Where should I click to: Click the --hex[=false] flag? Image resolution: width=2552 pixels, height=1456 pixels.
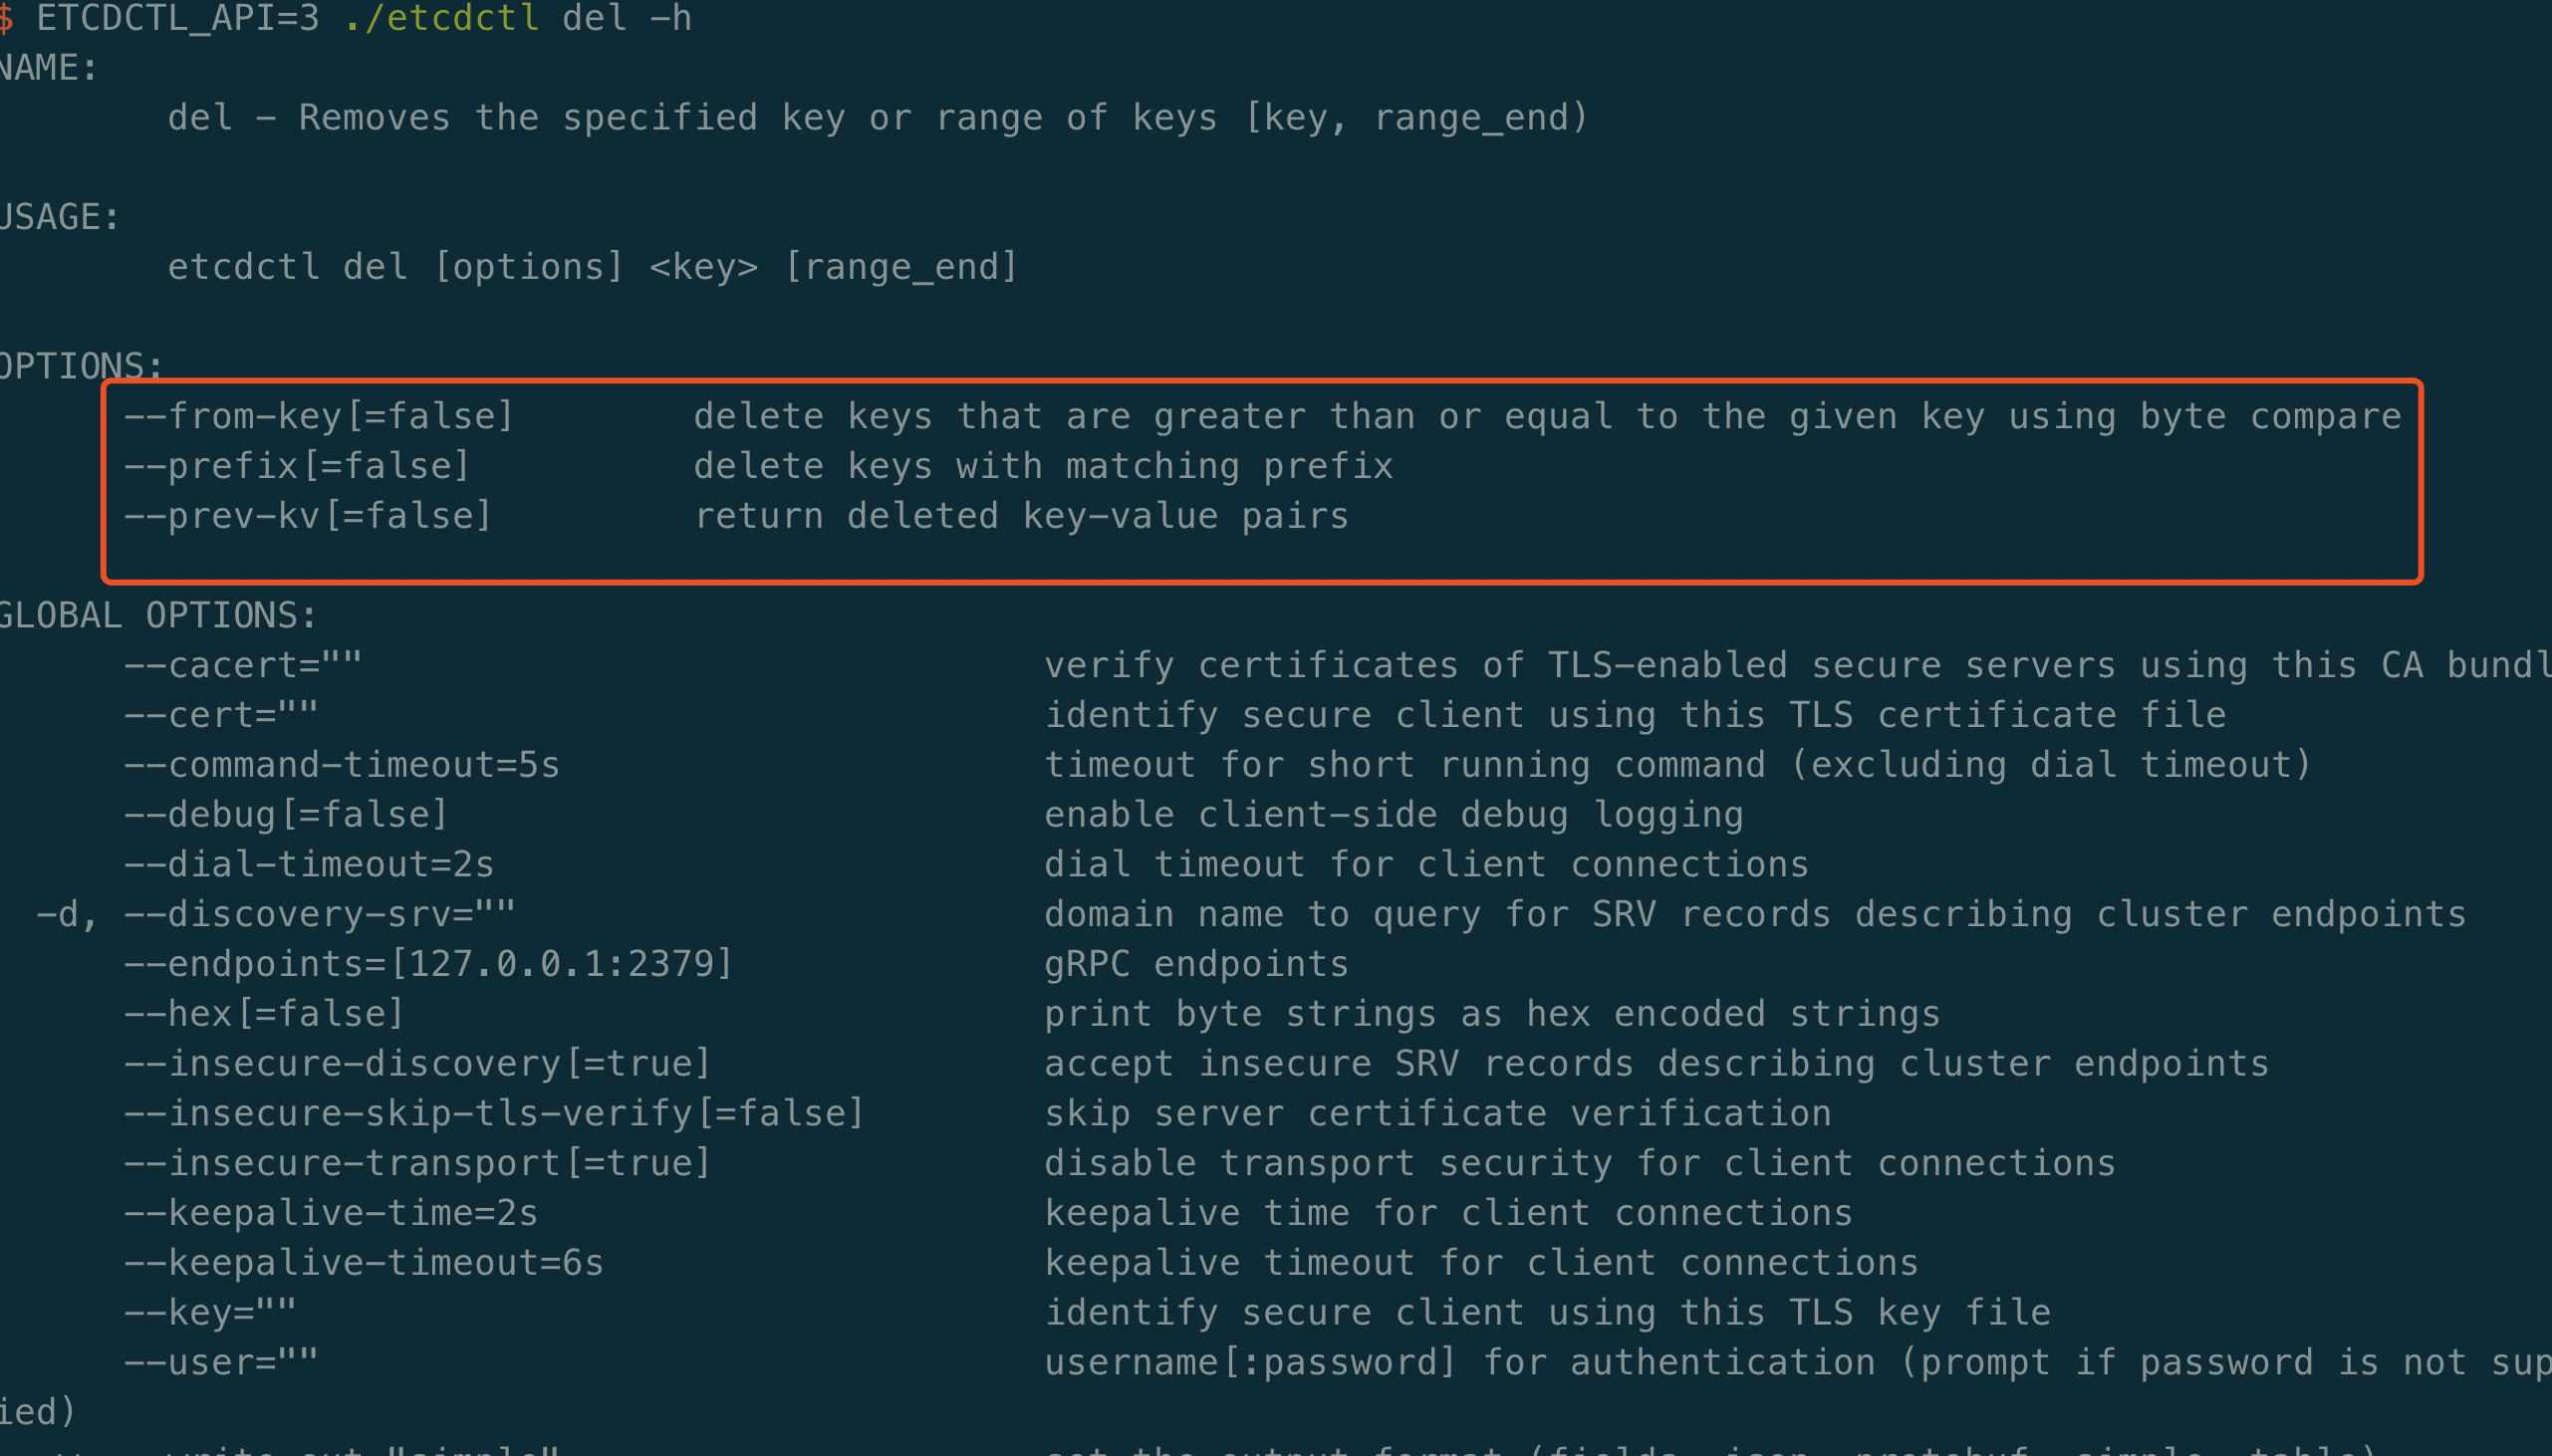263,1014
